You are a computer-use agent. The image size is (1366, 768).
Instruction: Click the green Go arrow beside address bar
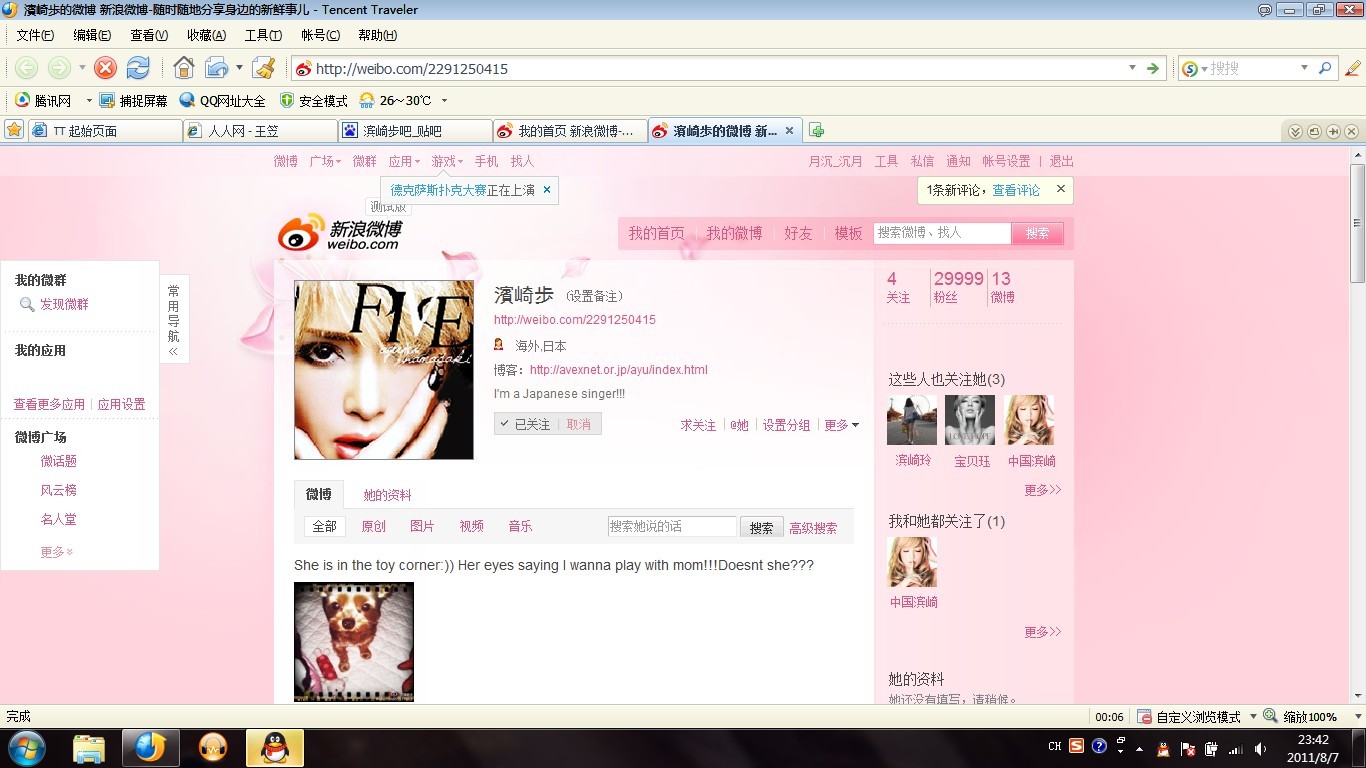pos(1153,68)
